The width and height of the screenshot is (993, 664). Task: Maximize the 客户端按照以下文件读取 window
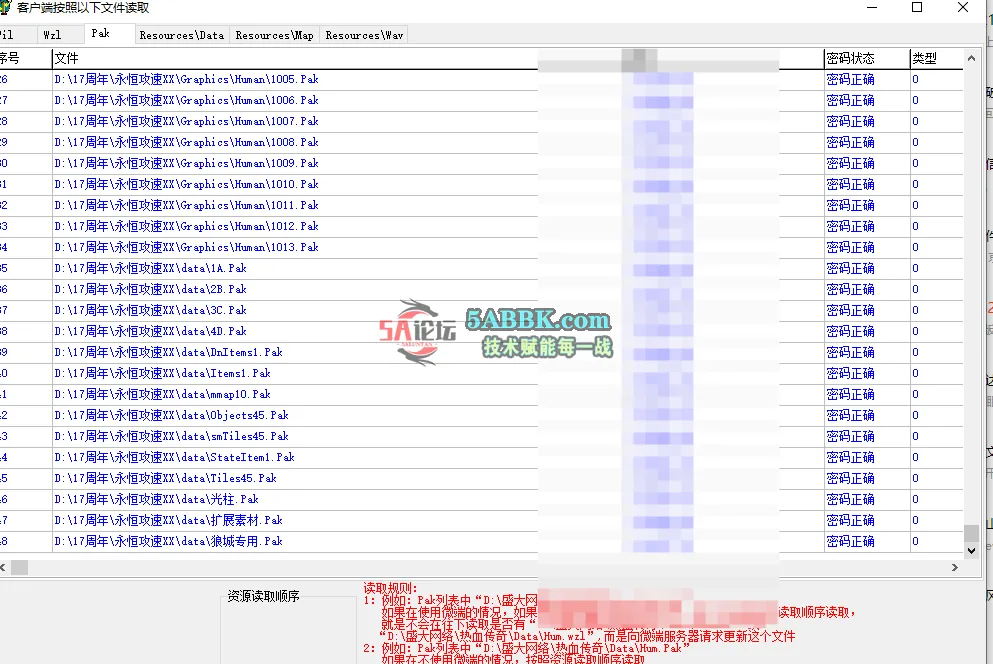(916, 8)
